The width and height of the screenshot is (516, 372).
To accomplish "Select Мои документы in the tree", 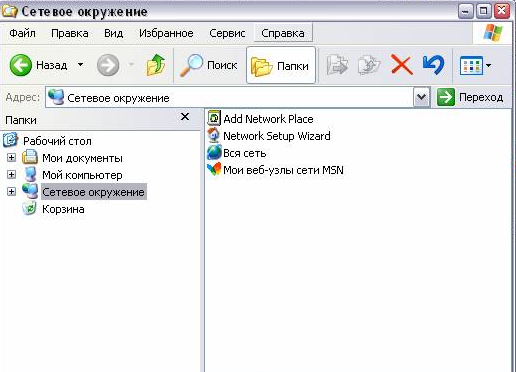I will (82, 158).
